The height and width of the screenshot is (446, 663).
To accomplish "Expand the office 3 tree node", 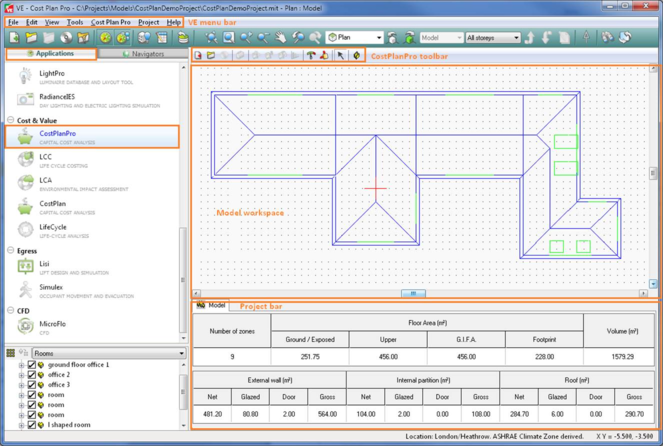I will pos(21,385).
